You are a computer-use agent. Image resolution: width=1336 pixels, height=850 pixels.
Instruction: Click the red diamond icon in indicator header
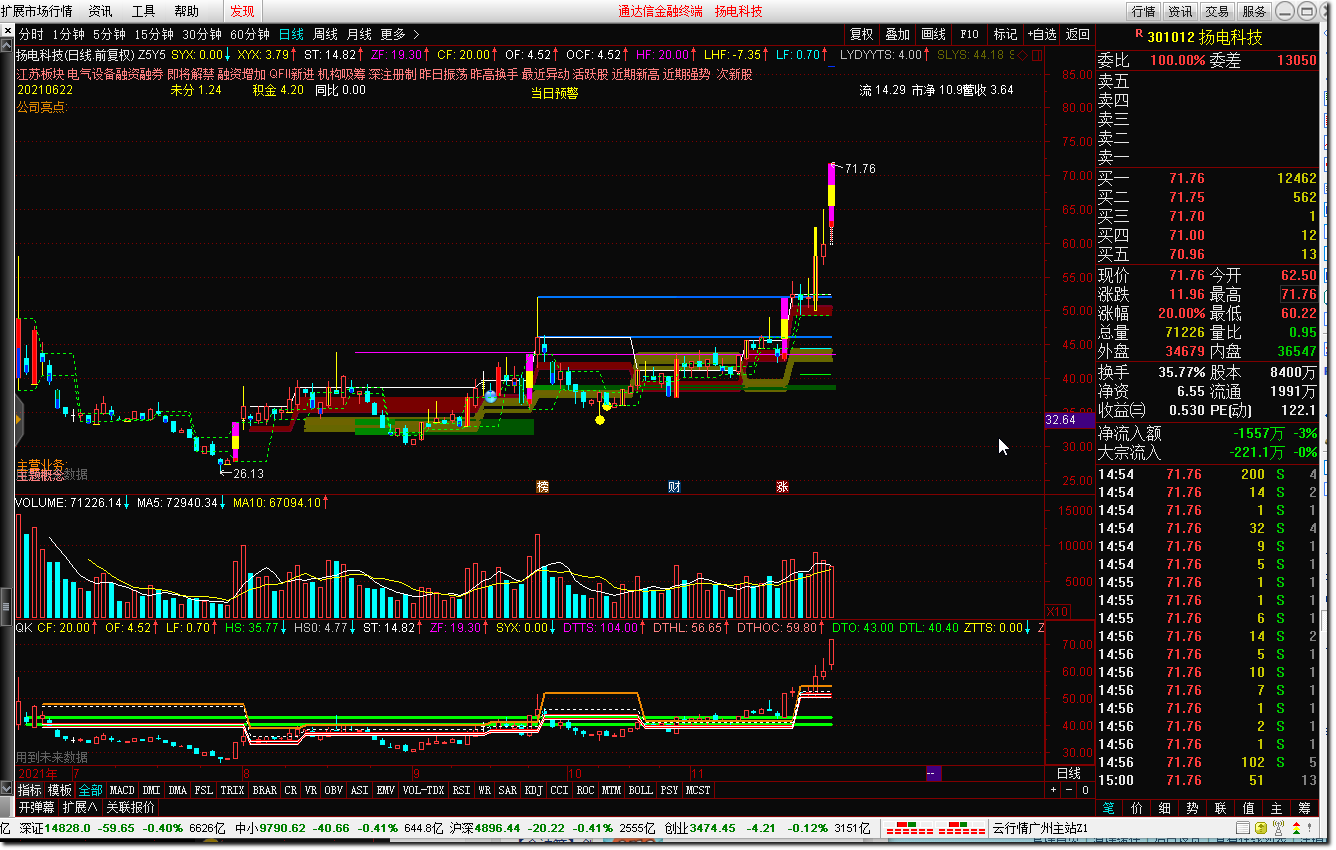click(1022, 54)
